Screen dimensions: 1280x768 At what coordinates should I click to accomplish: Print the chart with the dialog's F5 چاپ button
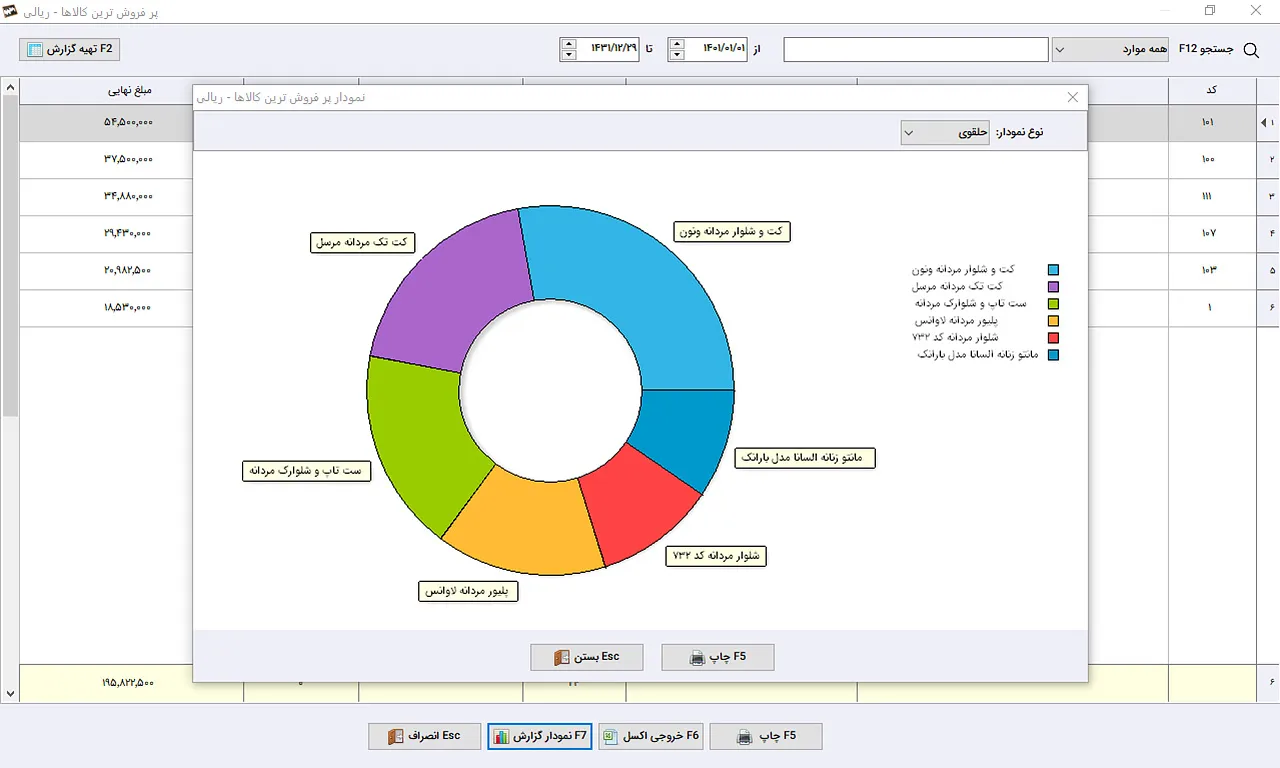[718, 657]
